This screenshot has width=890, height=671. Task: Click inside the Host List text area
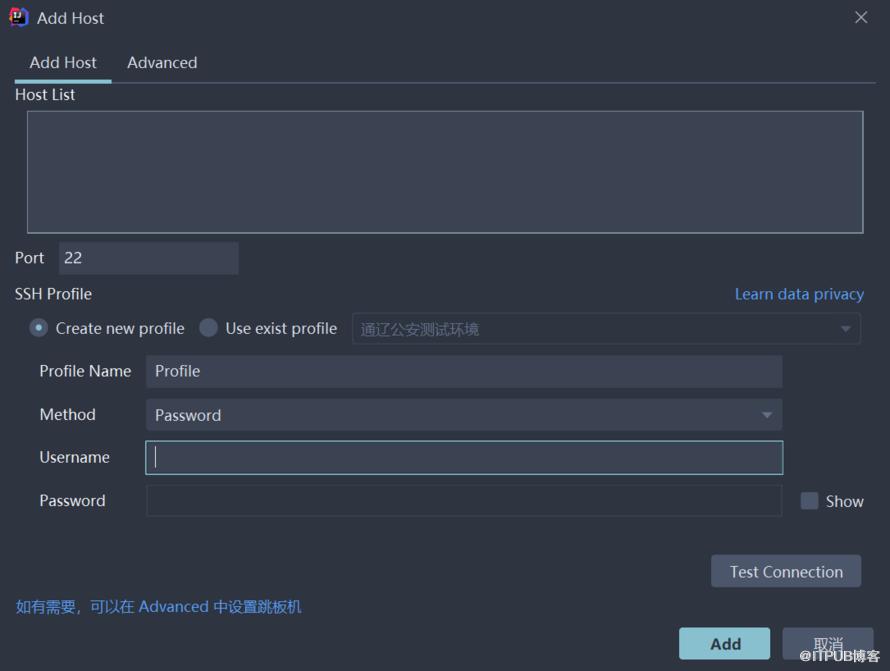pos(445,172)
